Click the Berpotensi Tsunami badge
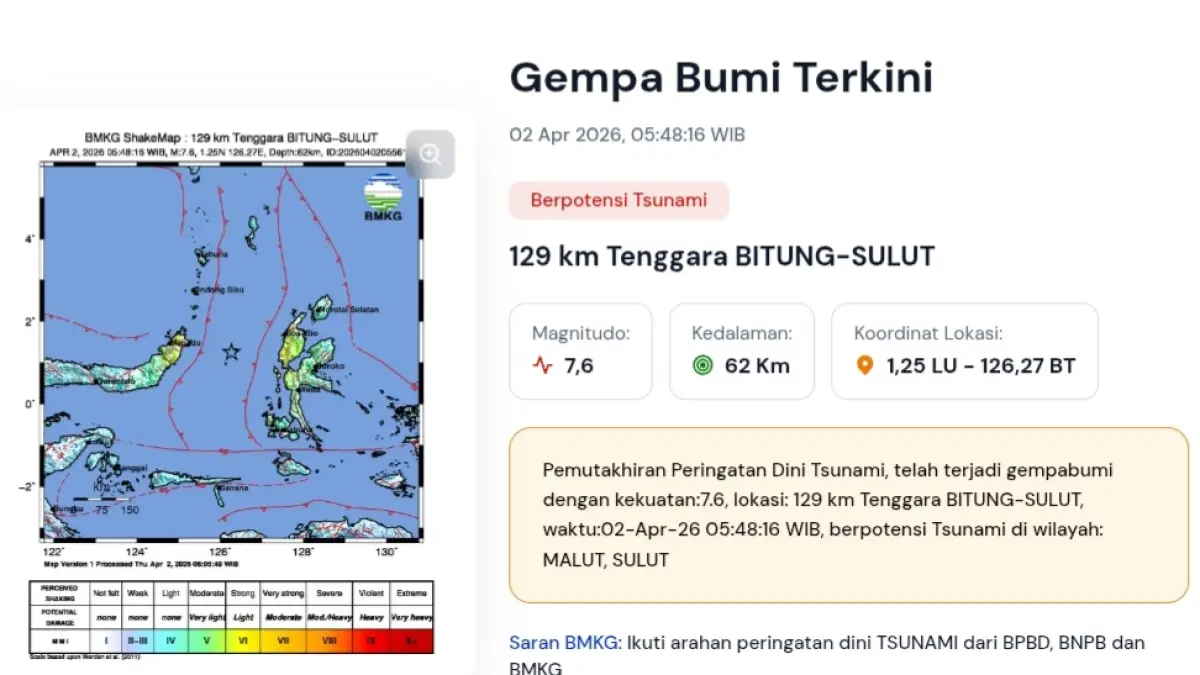1200x675 pixels. 619,200
